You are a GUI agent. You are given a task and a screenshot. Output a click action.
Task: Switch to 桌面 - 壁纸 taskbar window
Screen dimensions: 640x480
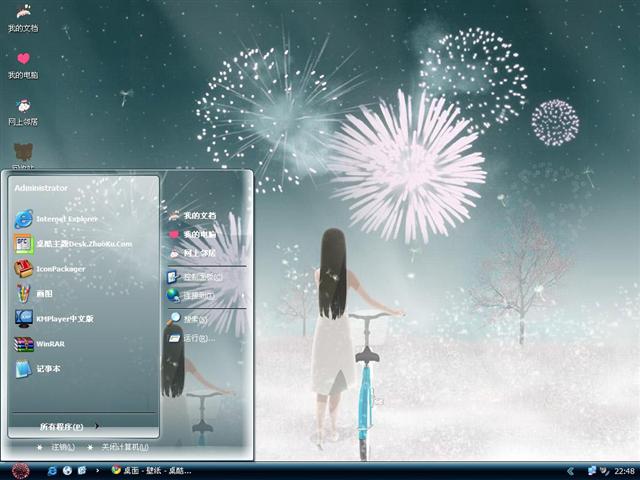click(152, 471)
